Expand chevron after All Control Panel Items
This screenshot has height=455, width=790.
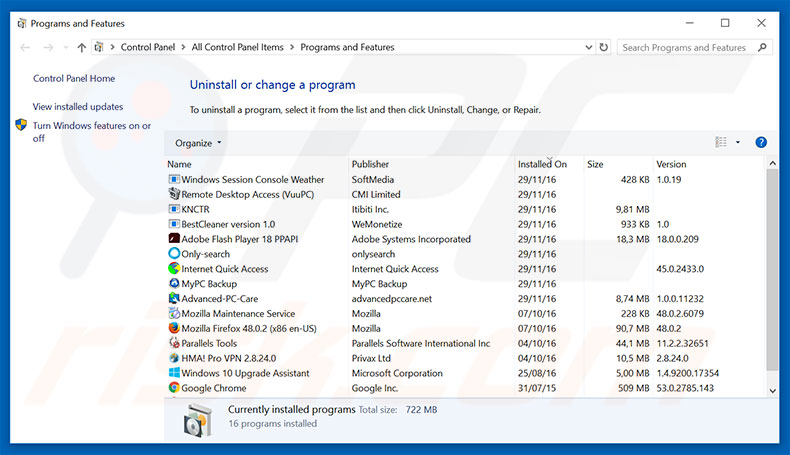pos(292,47)
